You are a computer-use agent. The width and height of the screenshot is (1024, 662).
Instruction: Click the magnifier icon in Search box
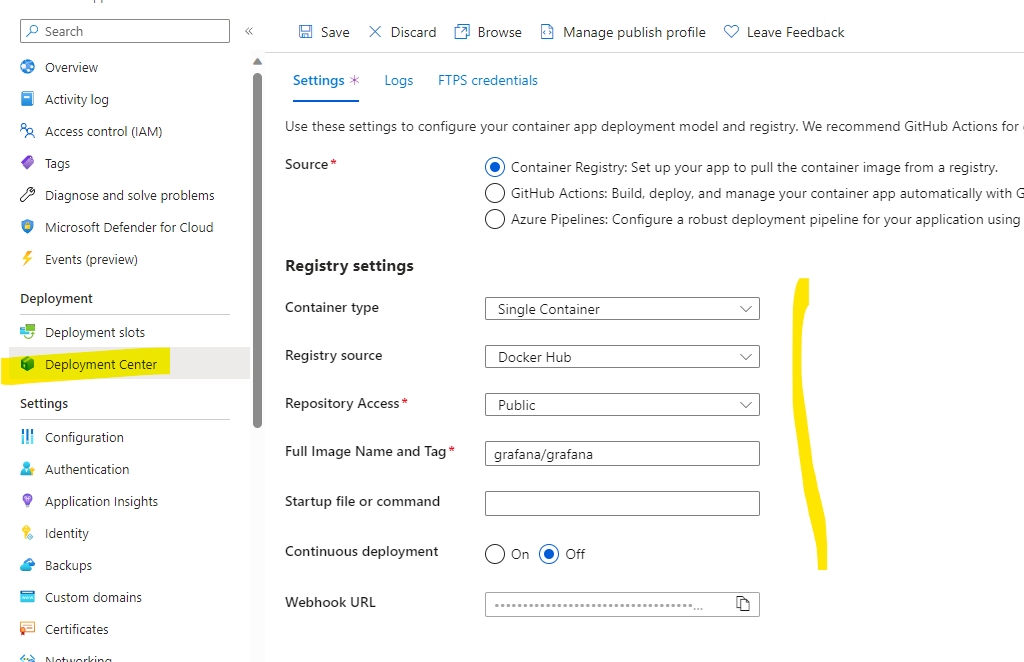pos(33,31)
